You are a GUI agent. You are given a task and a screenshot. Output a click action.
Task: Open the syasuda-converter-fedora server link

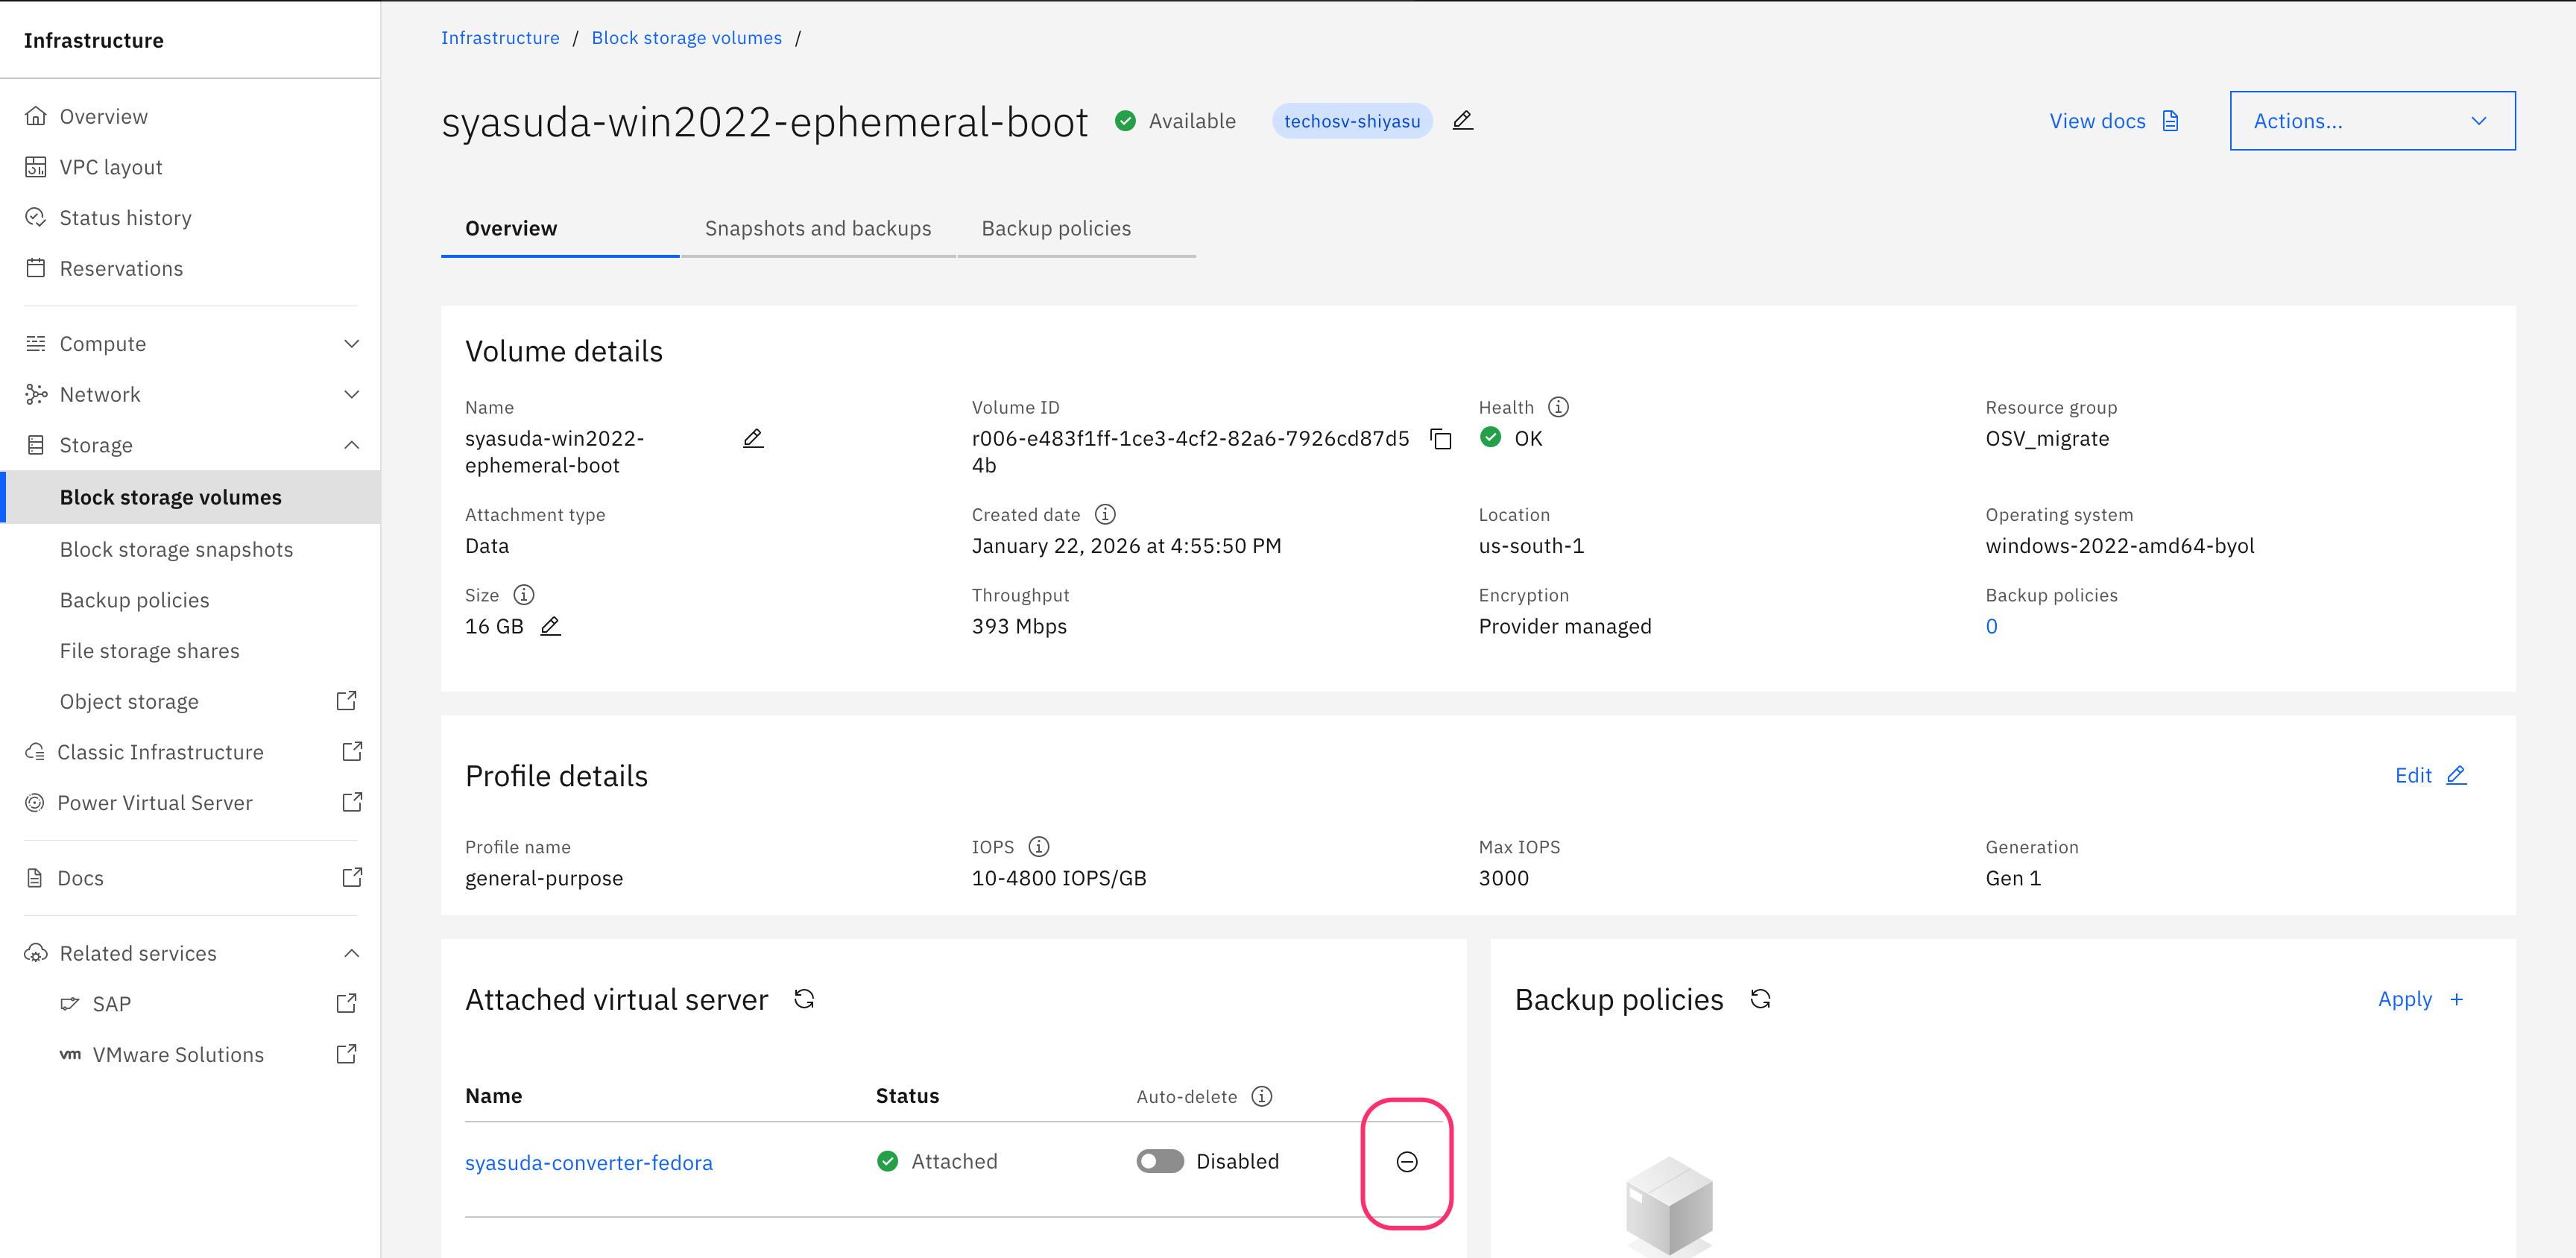tap(588, 1163)
